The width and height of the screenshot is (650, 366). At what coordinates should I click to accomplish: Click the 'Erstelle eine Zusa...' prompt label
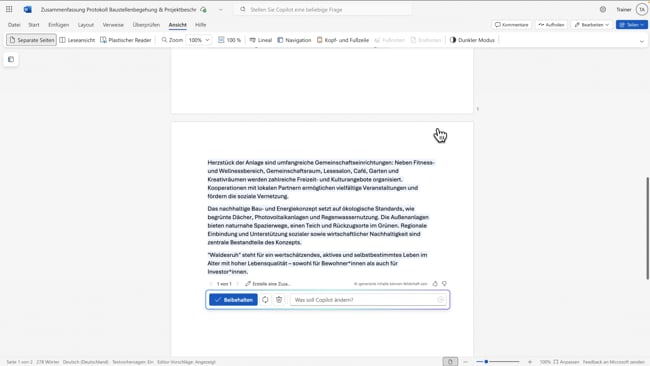click(x=268, y=284)
